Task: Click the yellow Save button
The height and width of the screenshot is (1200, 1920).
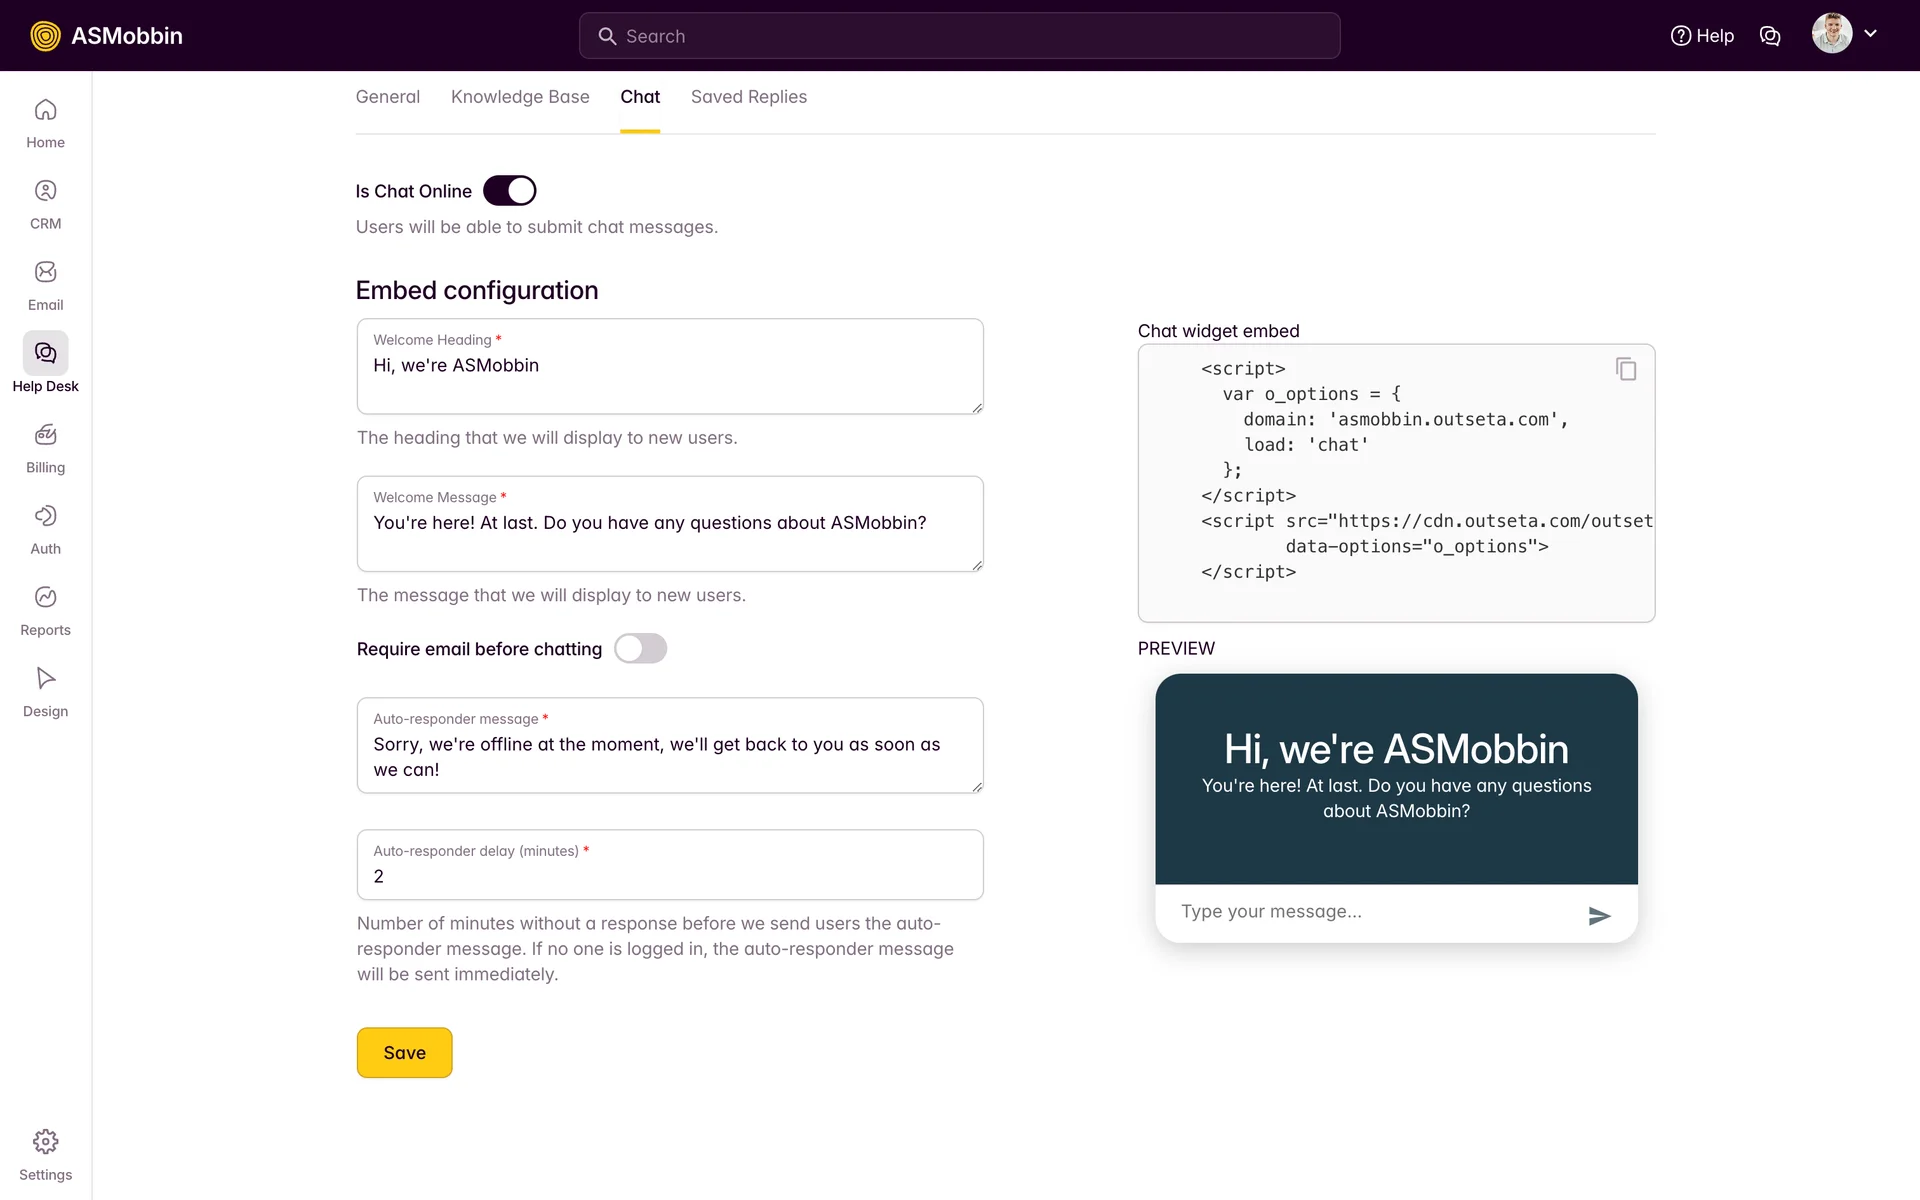Action: (x=404, y=1052)
